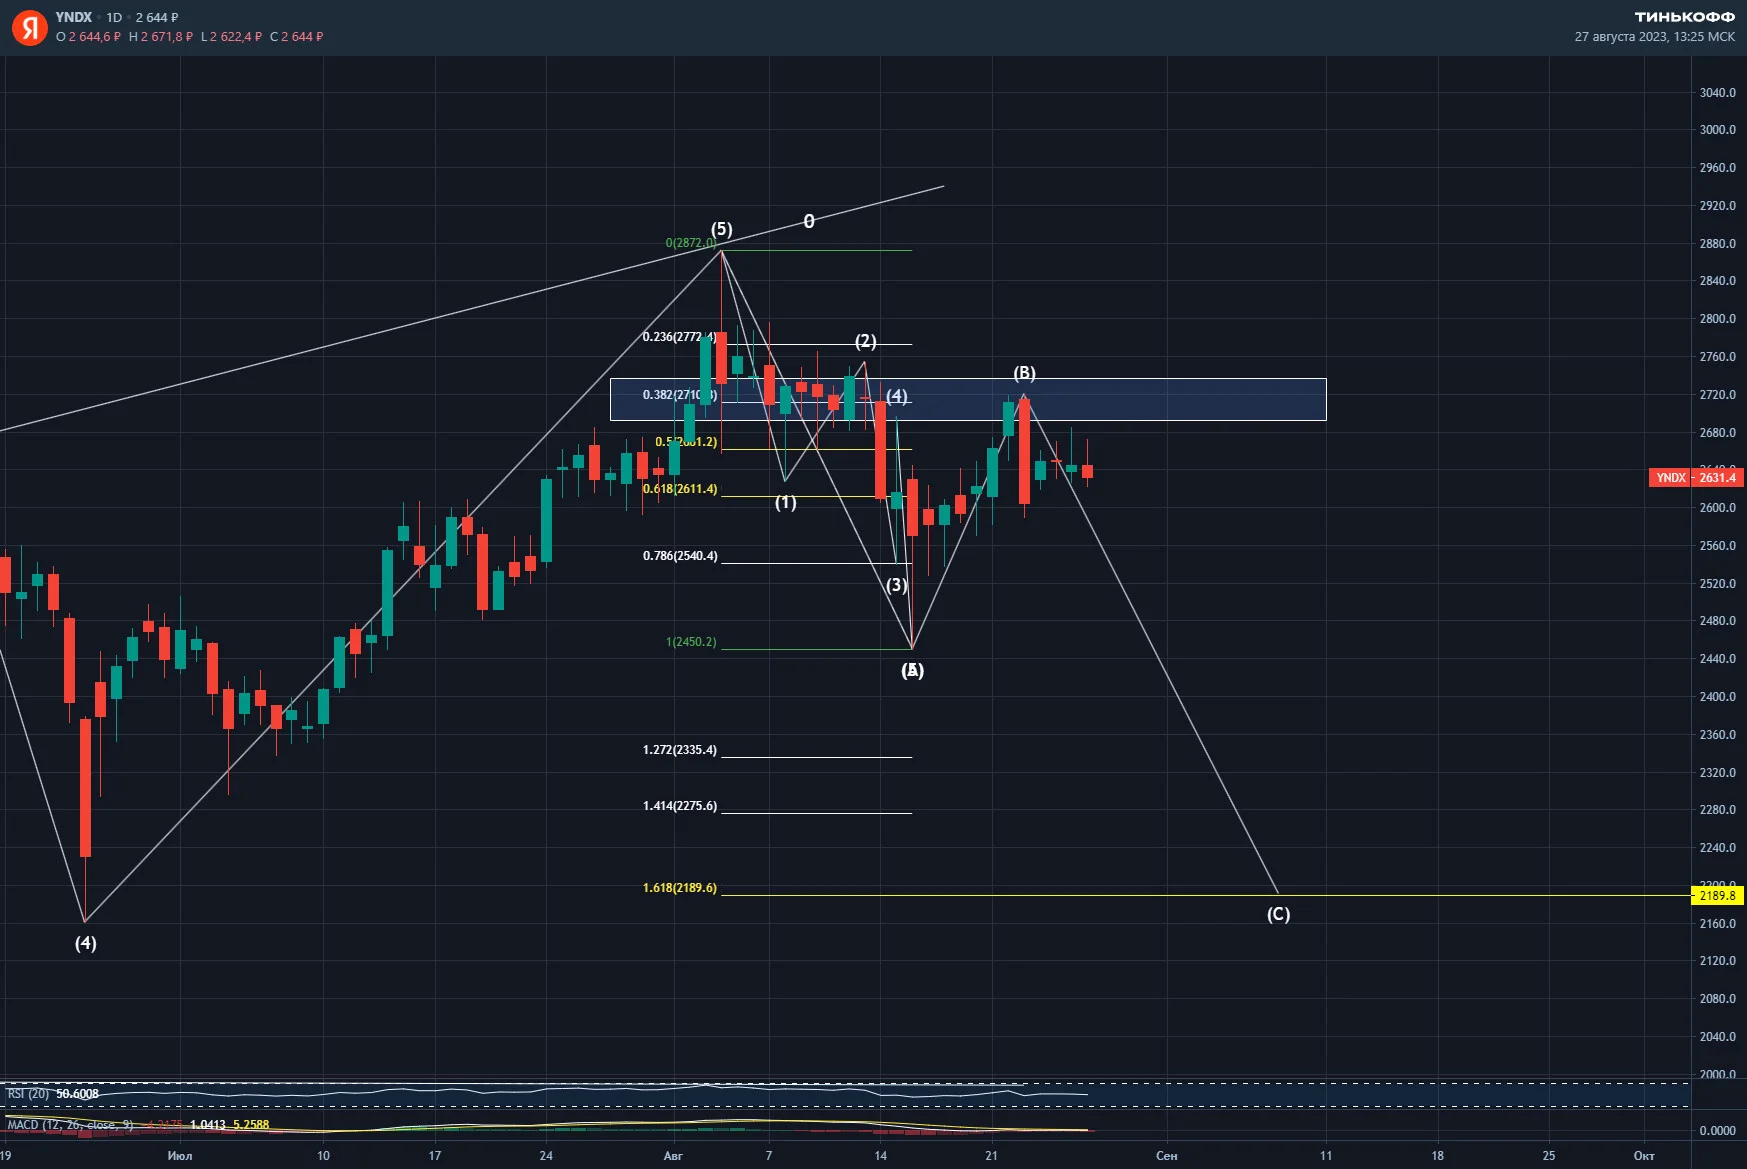Click the 3040.0 price axis value

[1717, 93]
